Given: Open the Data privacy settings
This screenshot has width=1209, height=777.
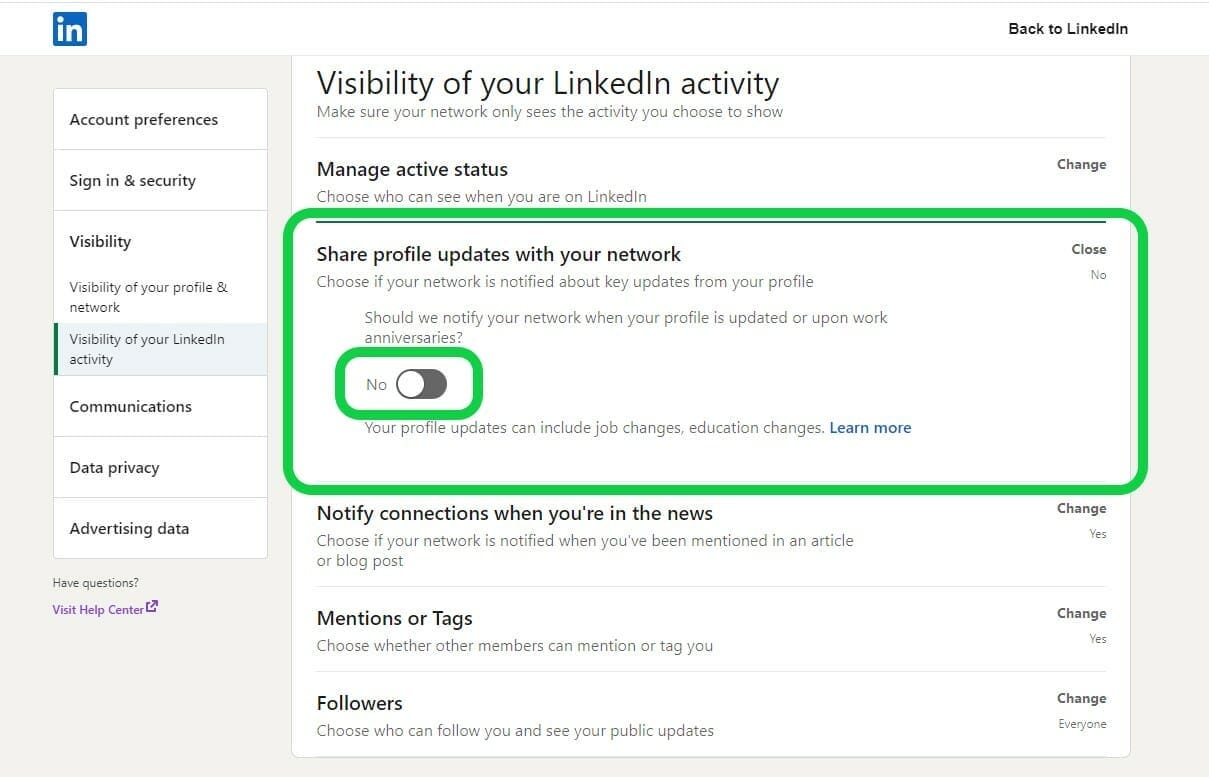Looking at the screenshot, I should [x=113, y=467].
